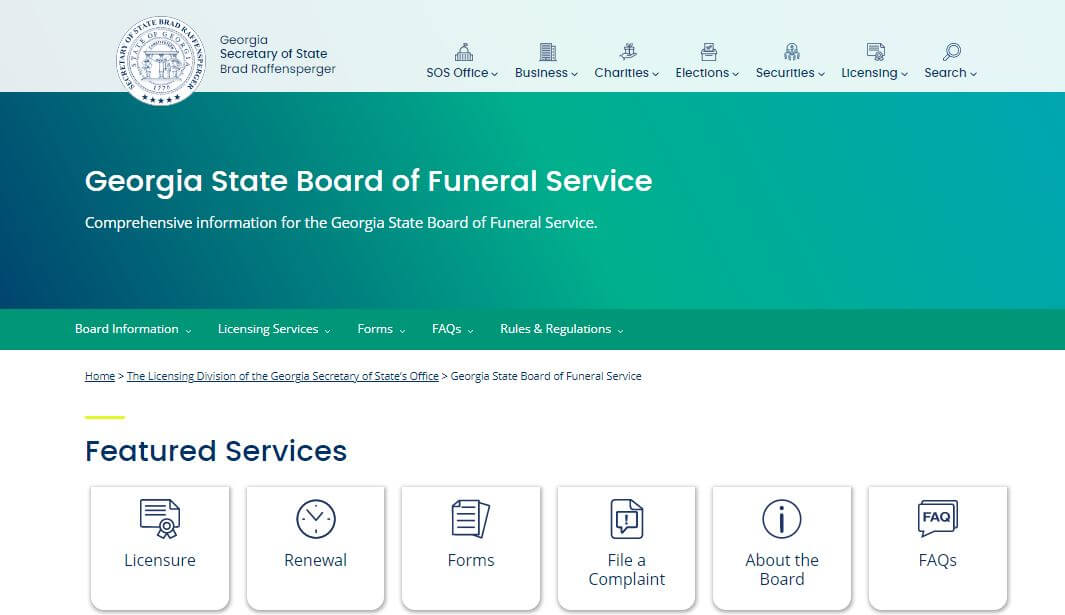Click the Charities donation icon
This screenshot has width=1065, height=615.
coord(627,50)
